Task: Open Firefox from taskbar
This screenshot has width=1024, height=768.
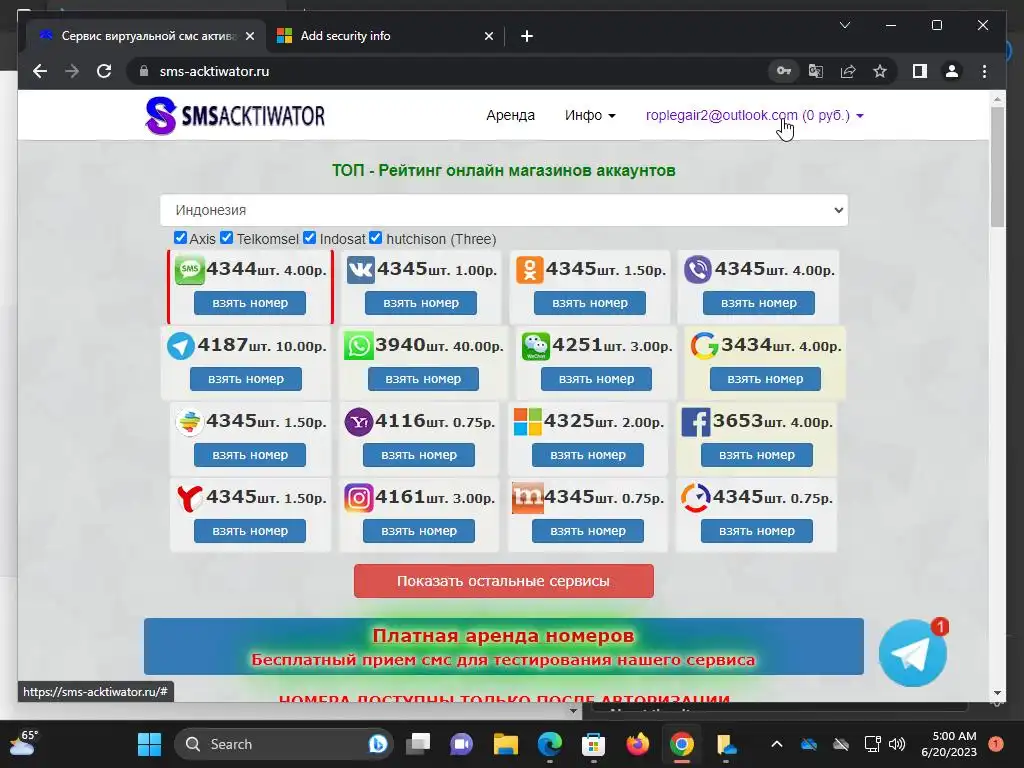Action: 637,744
